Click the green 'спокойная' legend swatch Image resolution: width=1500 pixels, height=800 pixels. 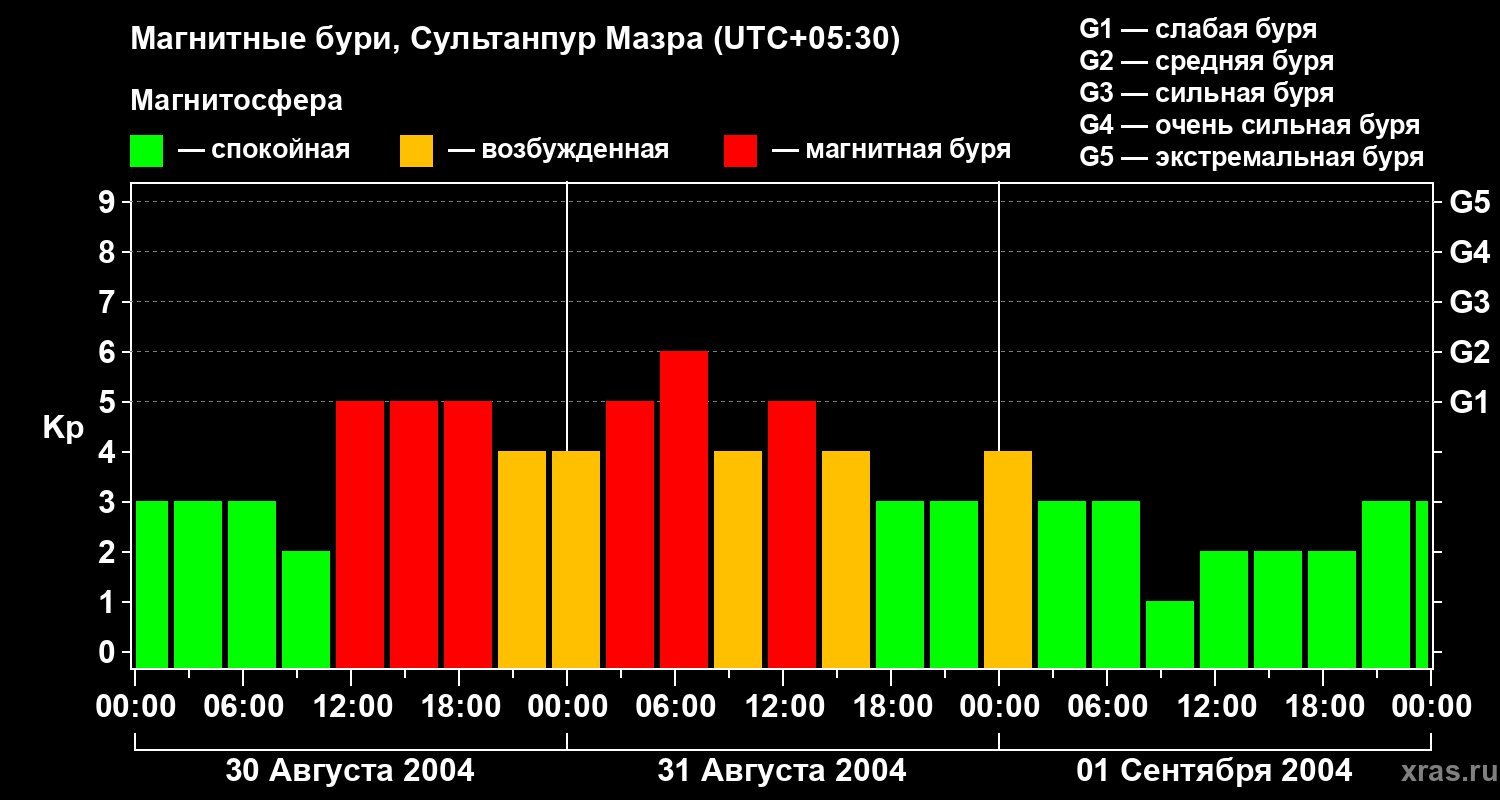tap(146, 151)
